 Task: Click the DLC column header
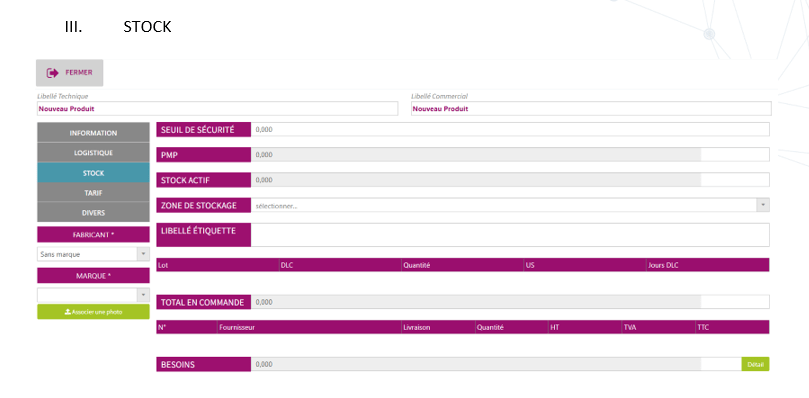[340, 265]
